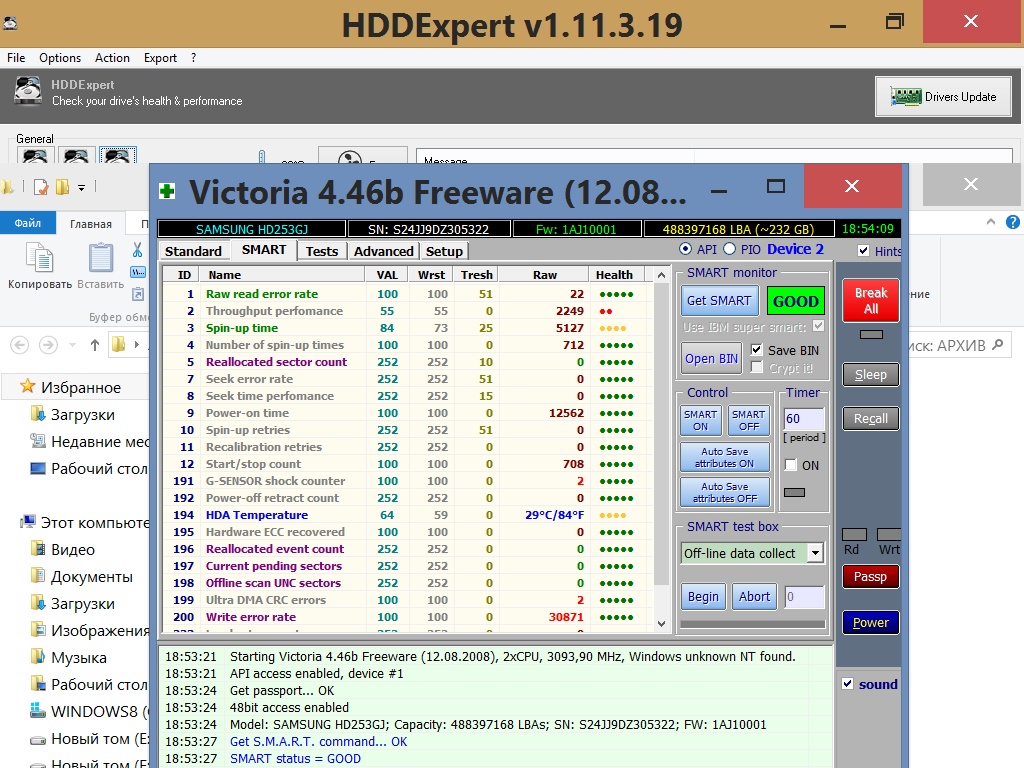Go forward in Explorer navigation
The width and height of the screenshot is (1024, 768).
(48, 344)
